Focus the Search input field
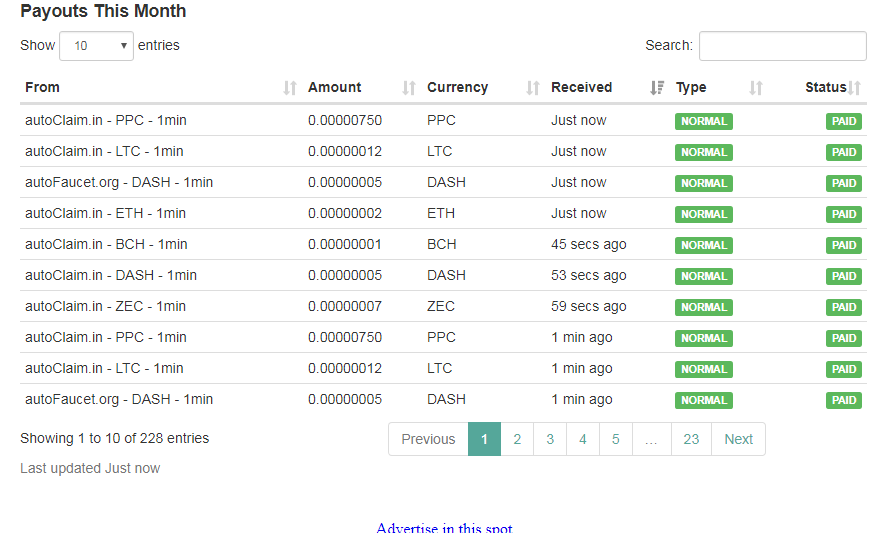 (x=782, y=46)
